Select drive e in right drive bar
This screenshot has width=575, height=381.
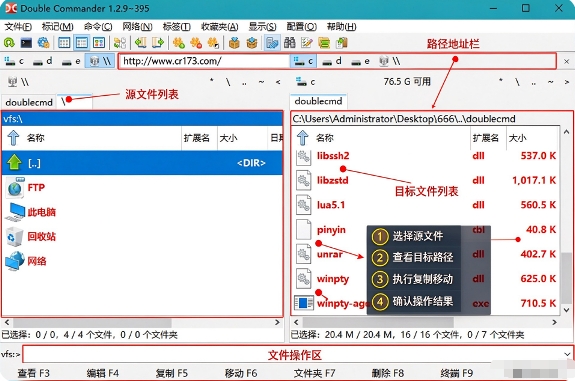coord(360,61)
